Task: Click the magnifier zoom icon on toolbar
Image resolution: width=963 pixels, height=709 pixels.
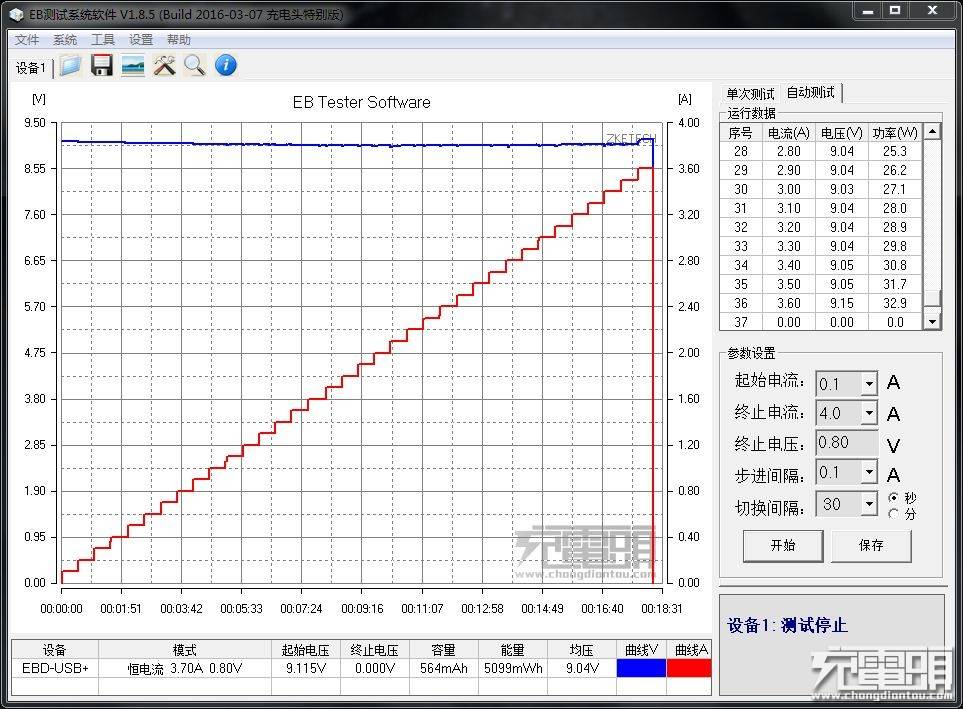Action: pyautogui.click(x=194, y=64)
